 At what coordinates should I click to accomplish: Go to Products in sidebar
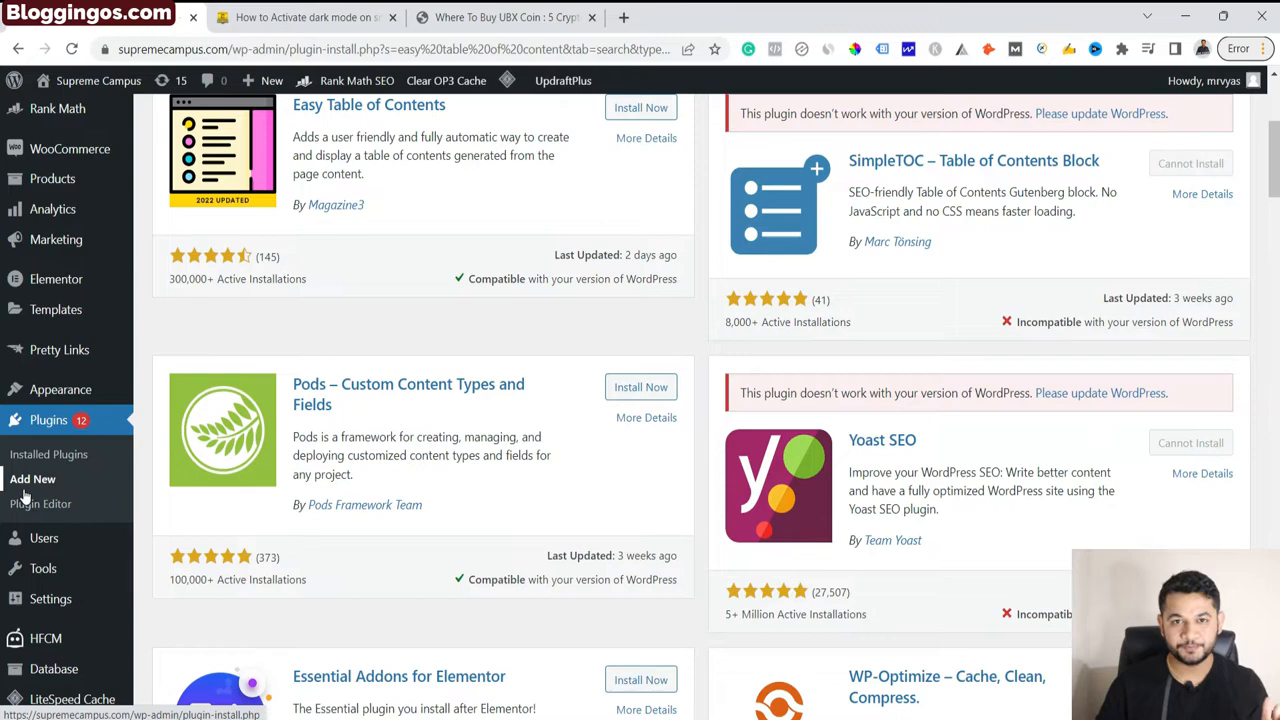pyautogui.click(x=52, y=179)
